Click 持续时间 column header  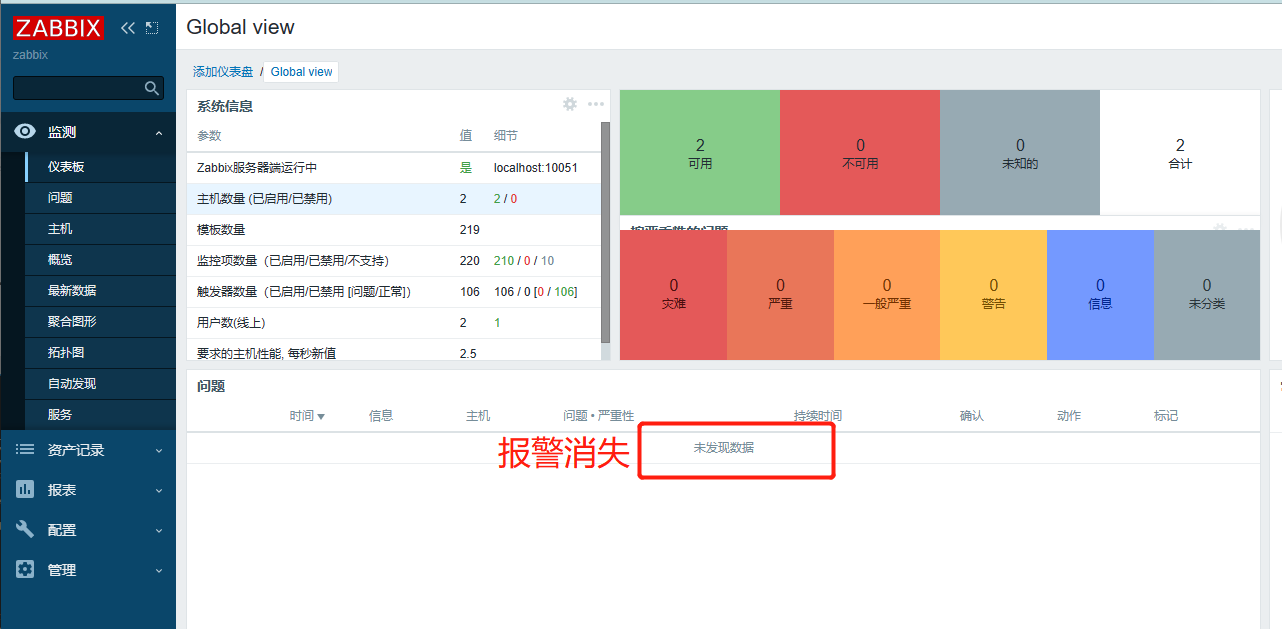818,416
